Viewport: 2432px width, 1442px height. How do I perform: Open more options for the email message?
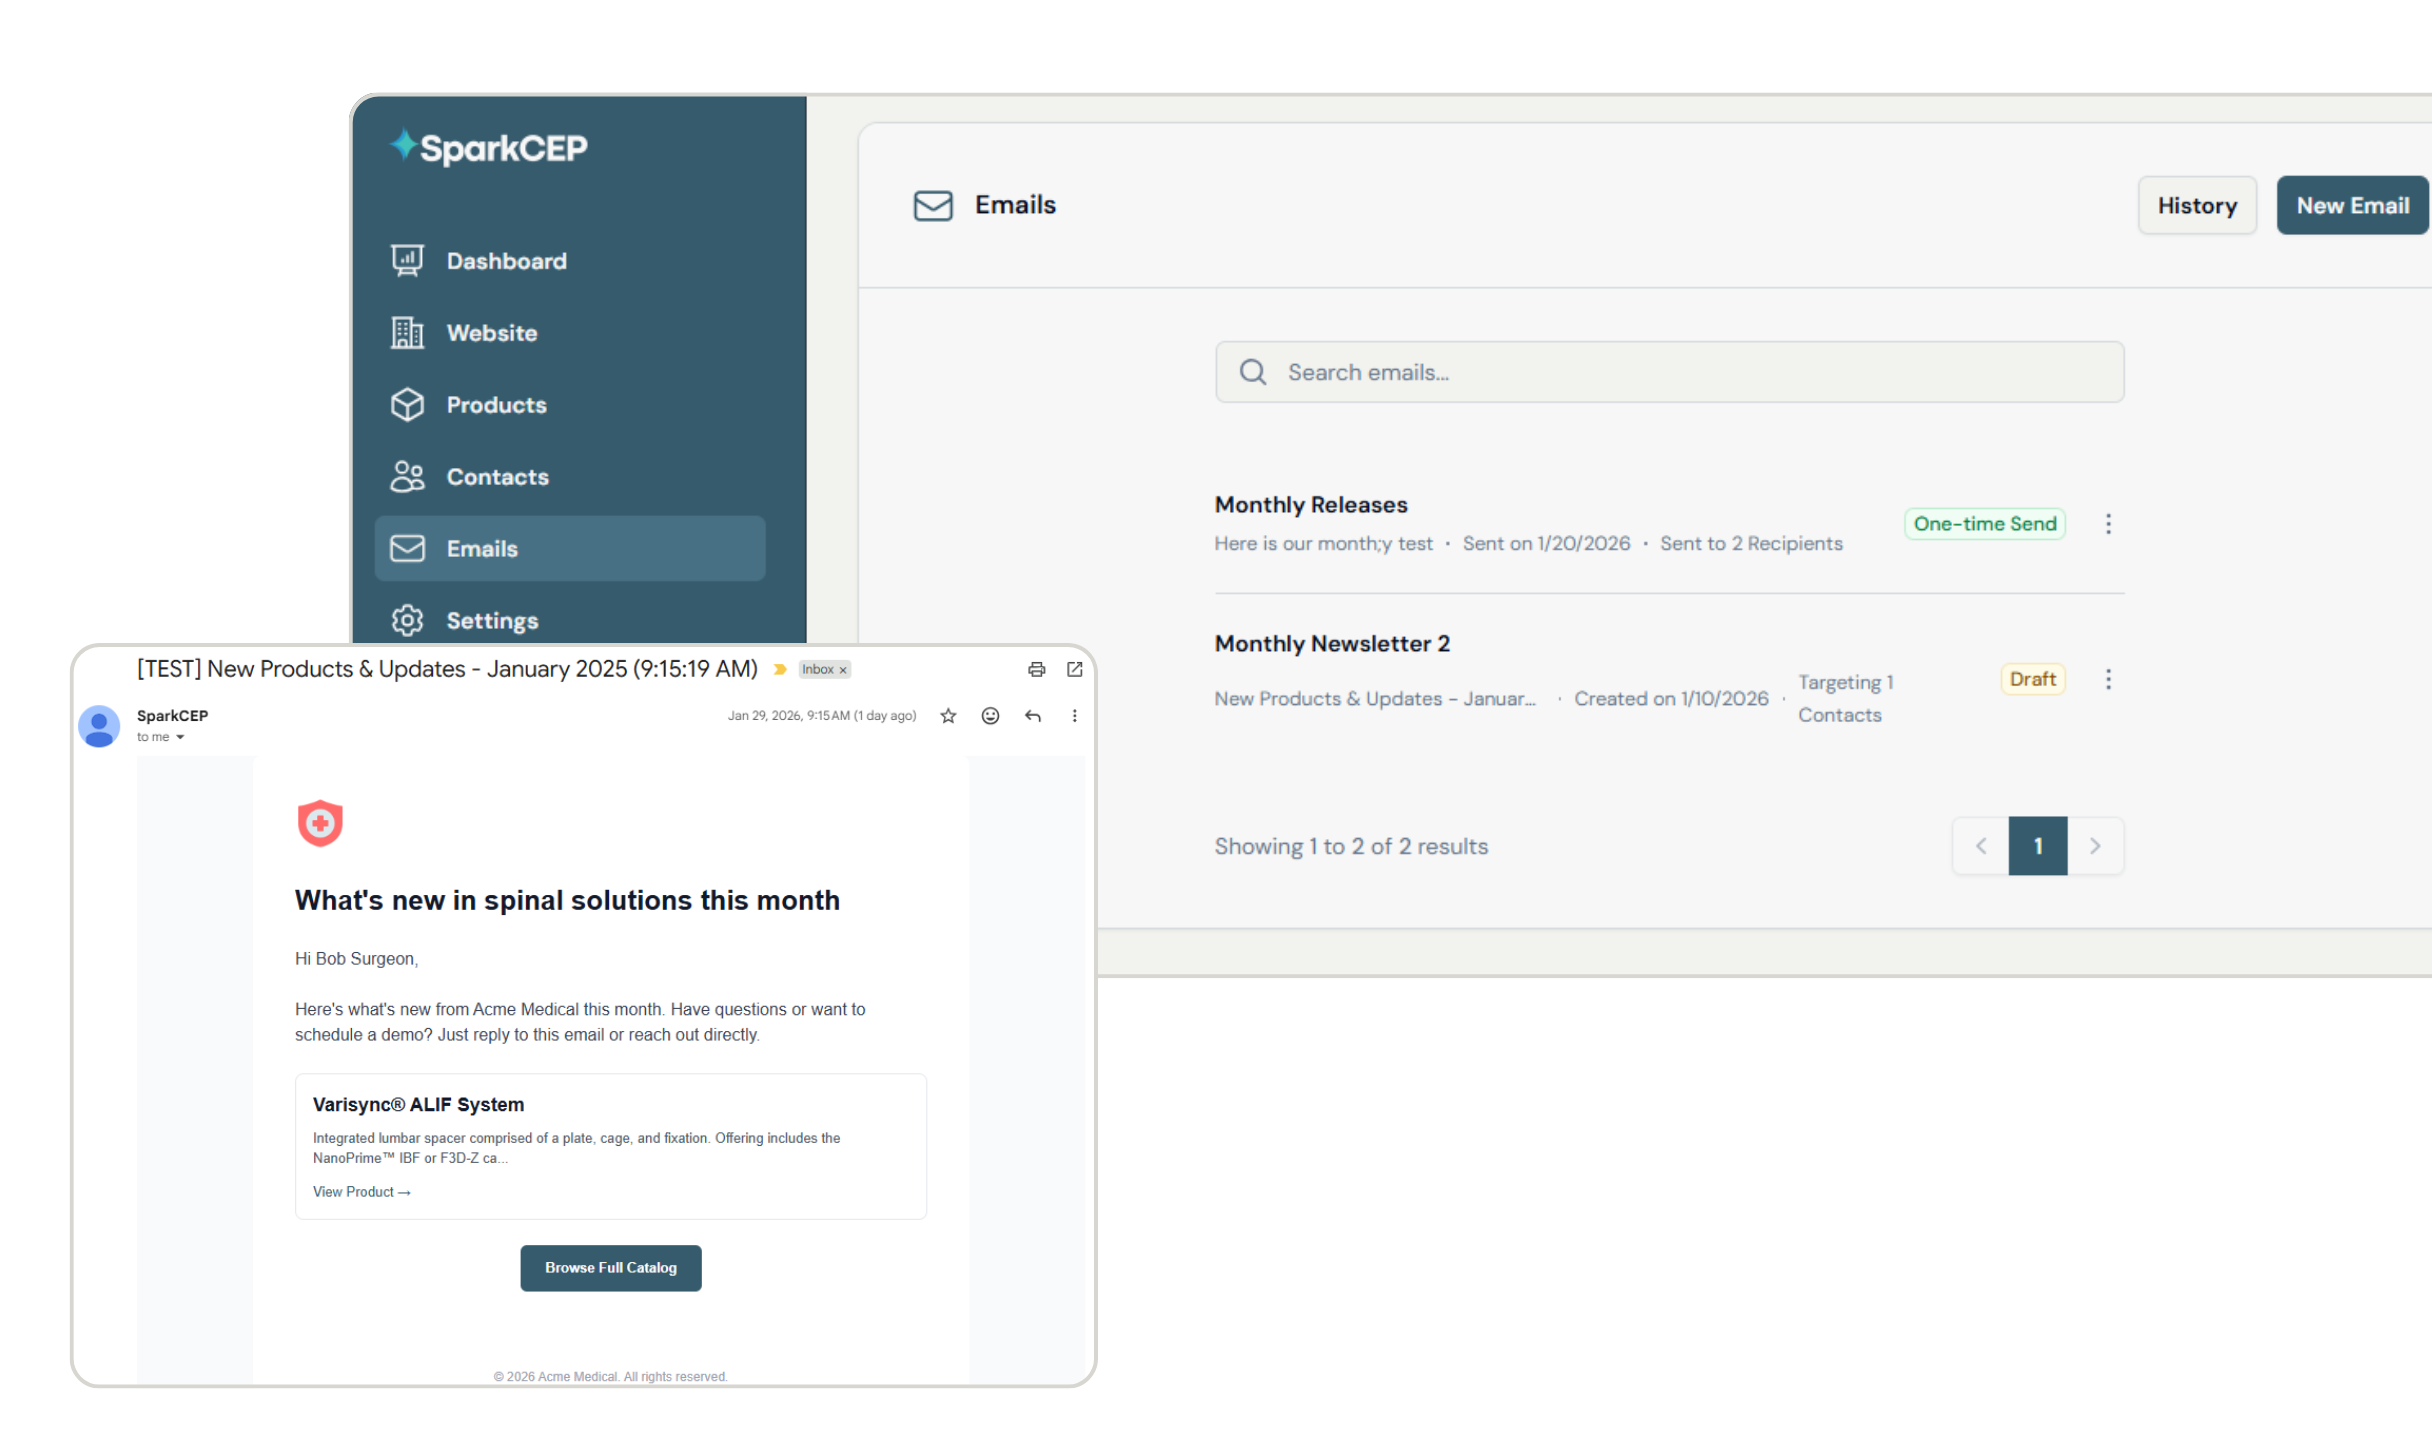(x=1074, y=716)
